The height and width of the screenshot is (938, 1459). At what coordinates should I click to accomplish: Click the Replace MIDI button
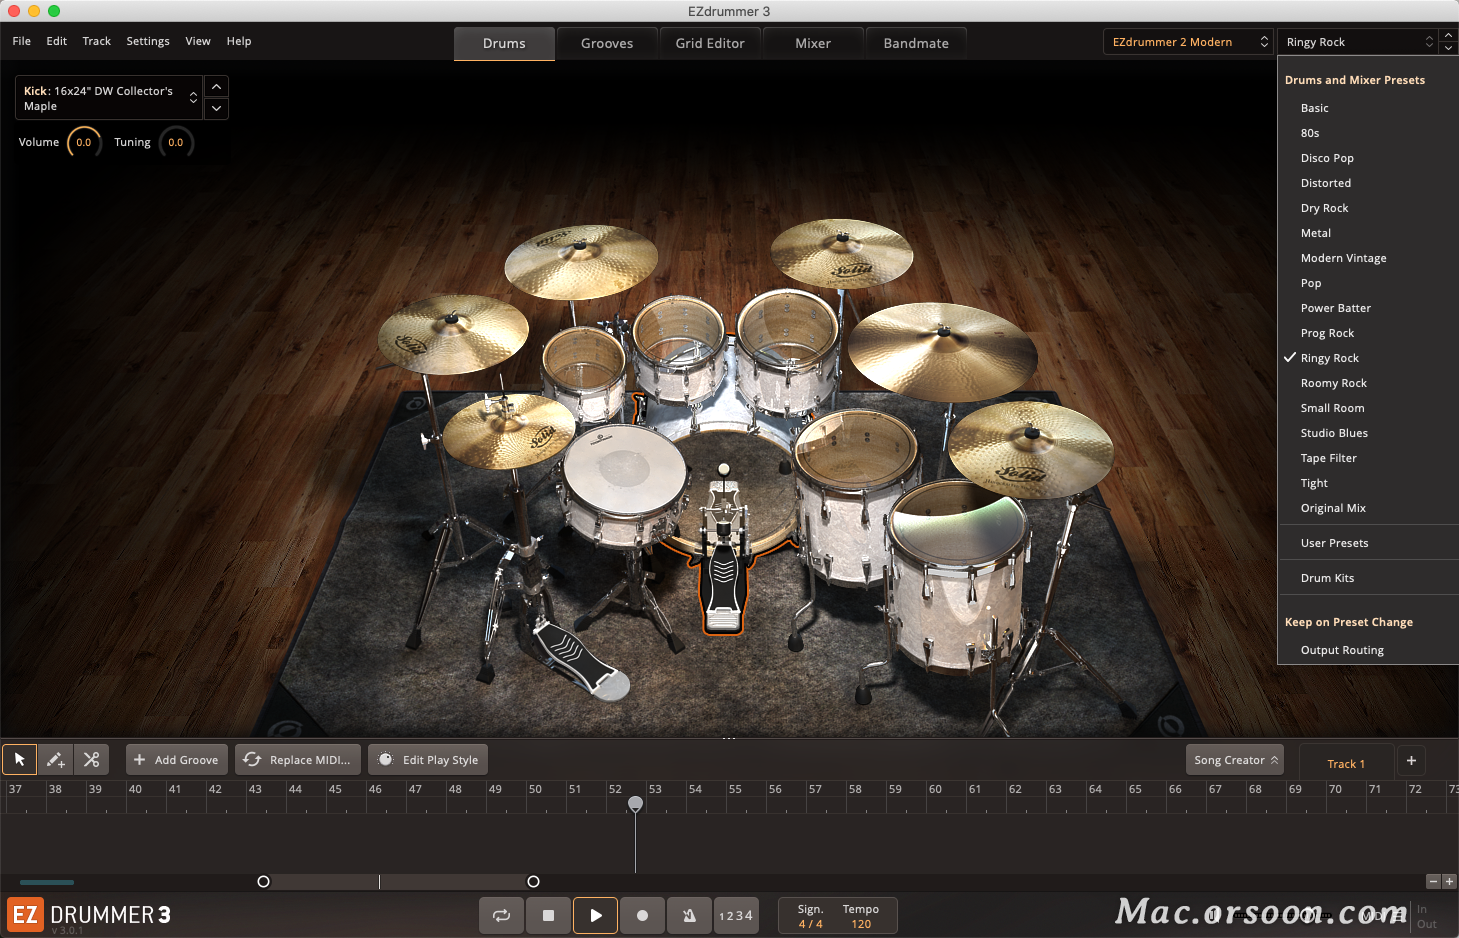[x=298, y=760]
